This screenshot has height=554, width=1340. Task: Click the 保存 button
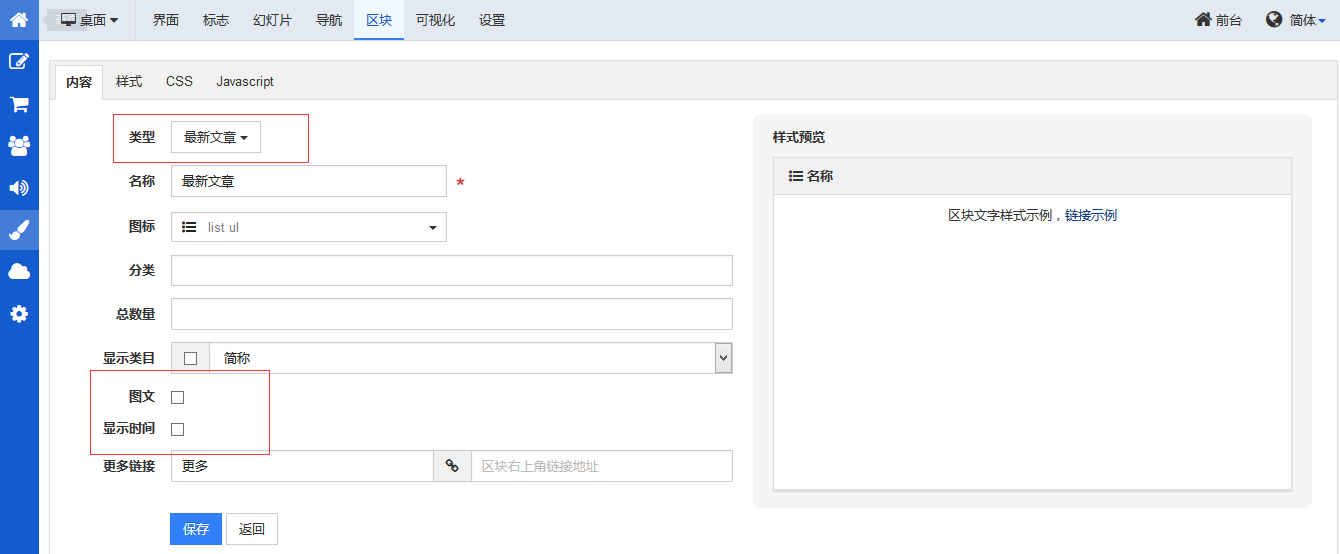point(196,529)
